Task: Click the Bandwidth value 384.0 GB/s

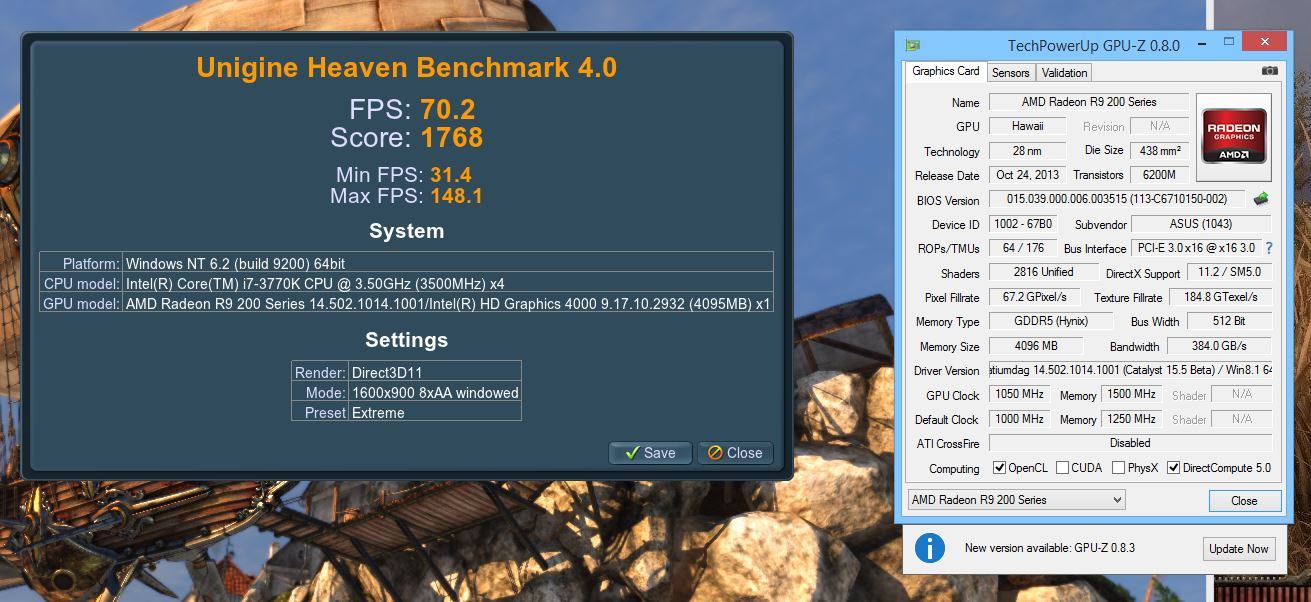Action: [1221, 346]
